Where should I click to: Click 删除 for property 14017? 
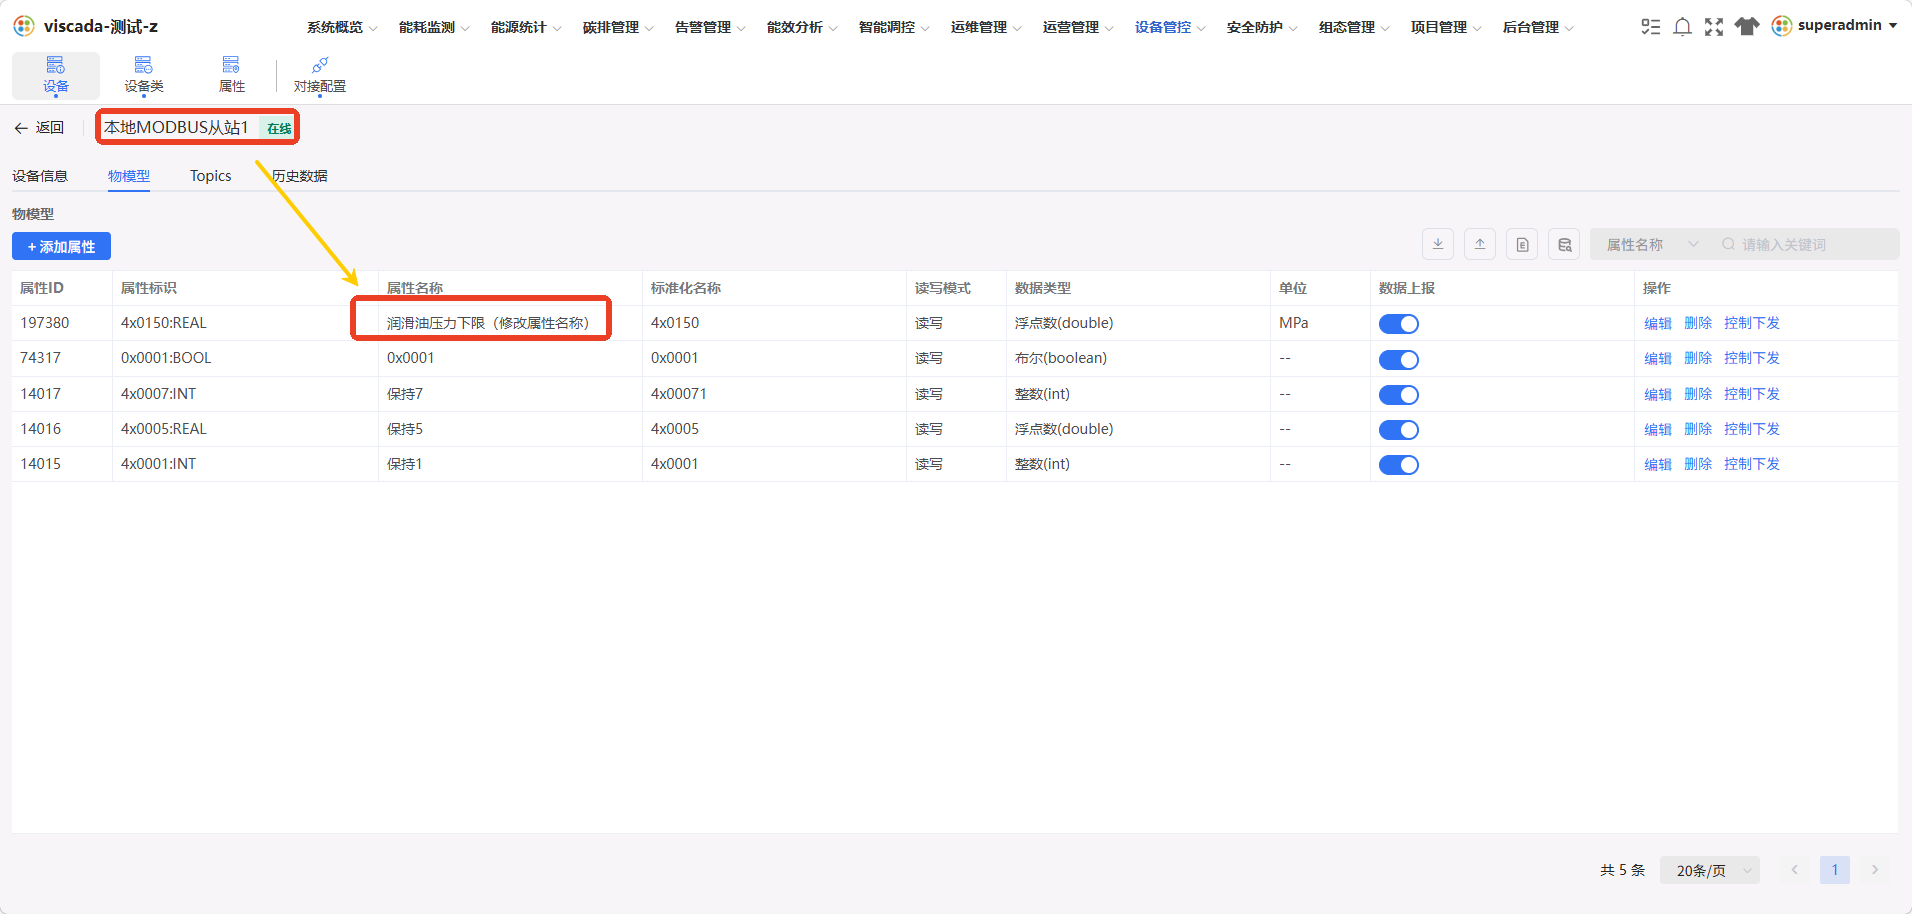coord(1698,394)
